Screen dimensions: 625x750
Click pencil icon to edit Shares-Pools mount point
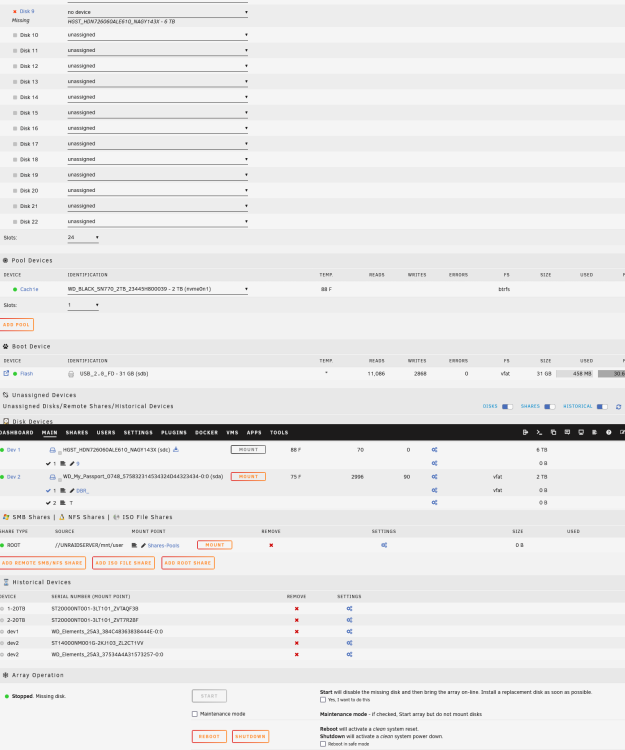tap(143, 545)
